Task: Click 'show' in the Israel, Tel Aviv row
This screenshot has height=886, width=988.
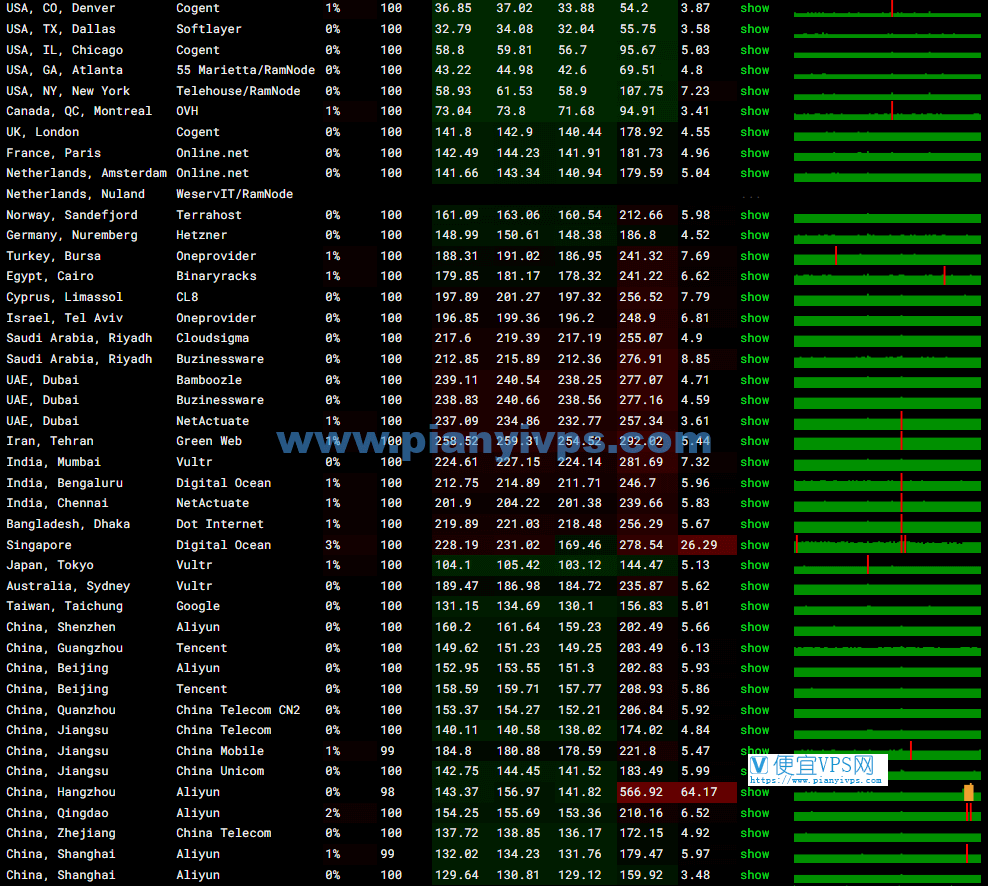Action: click(x=754, y=318)
